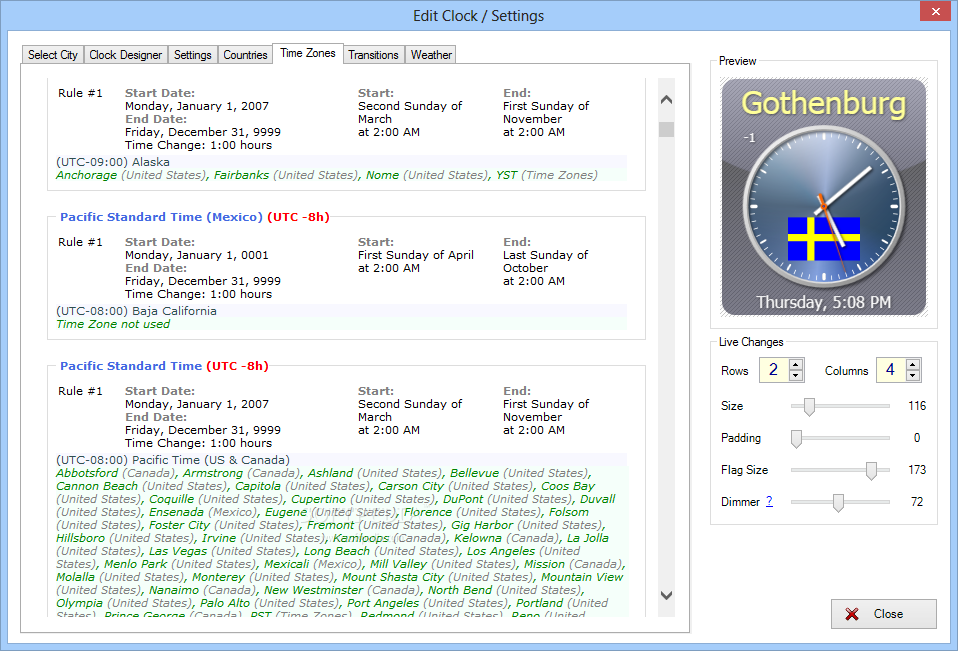Switch to the Countries tab

[x=245, y=55]
